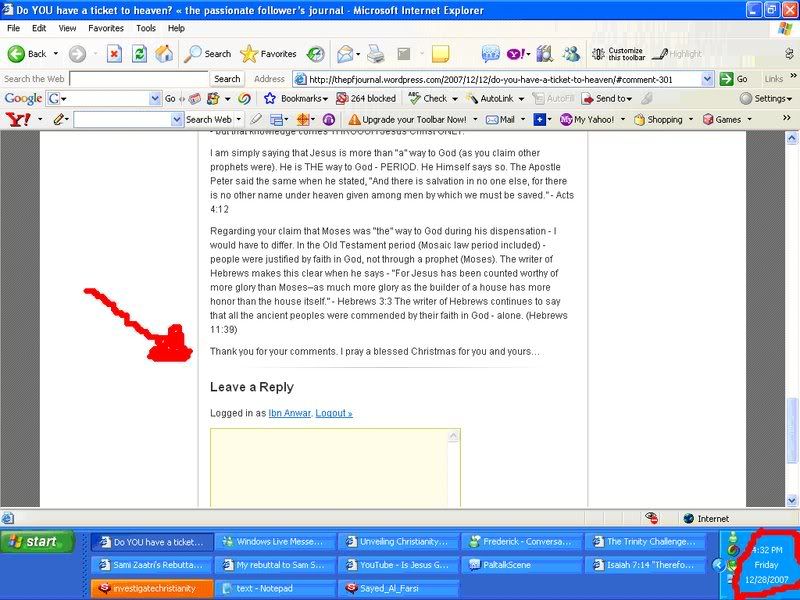The width and height of the screenshot is (800, 600).
Task: Open the Search pane magnifier icon
Action: point(193,54)
